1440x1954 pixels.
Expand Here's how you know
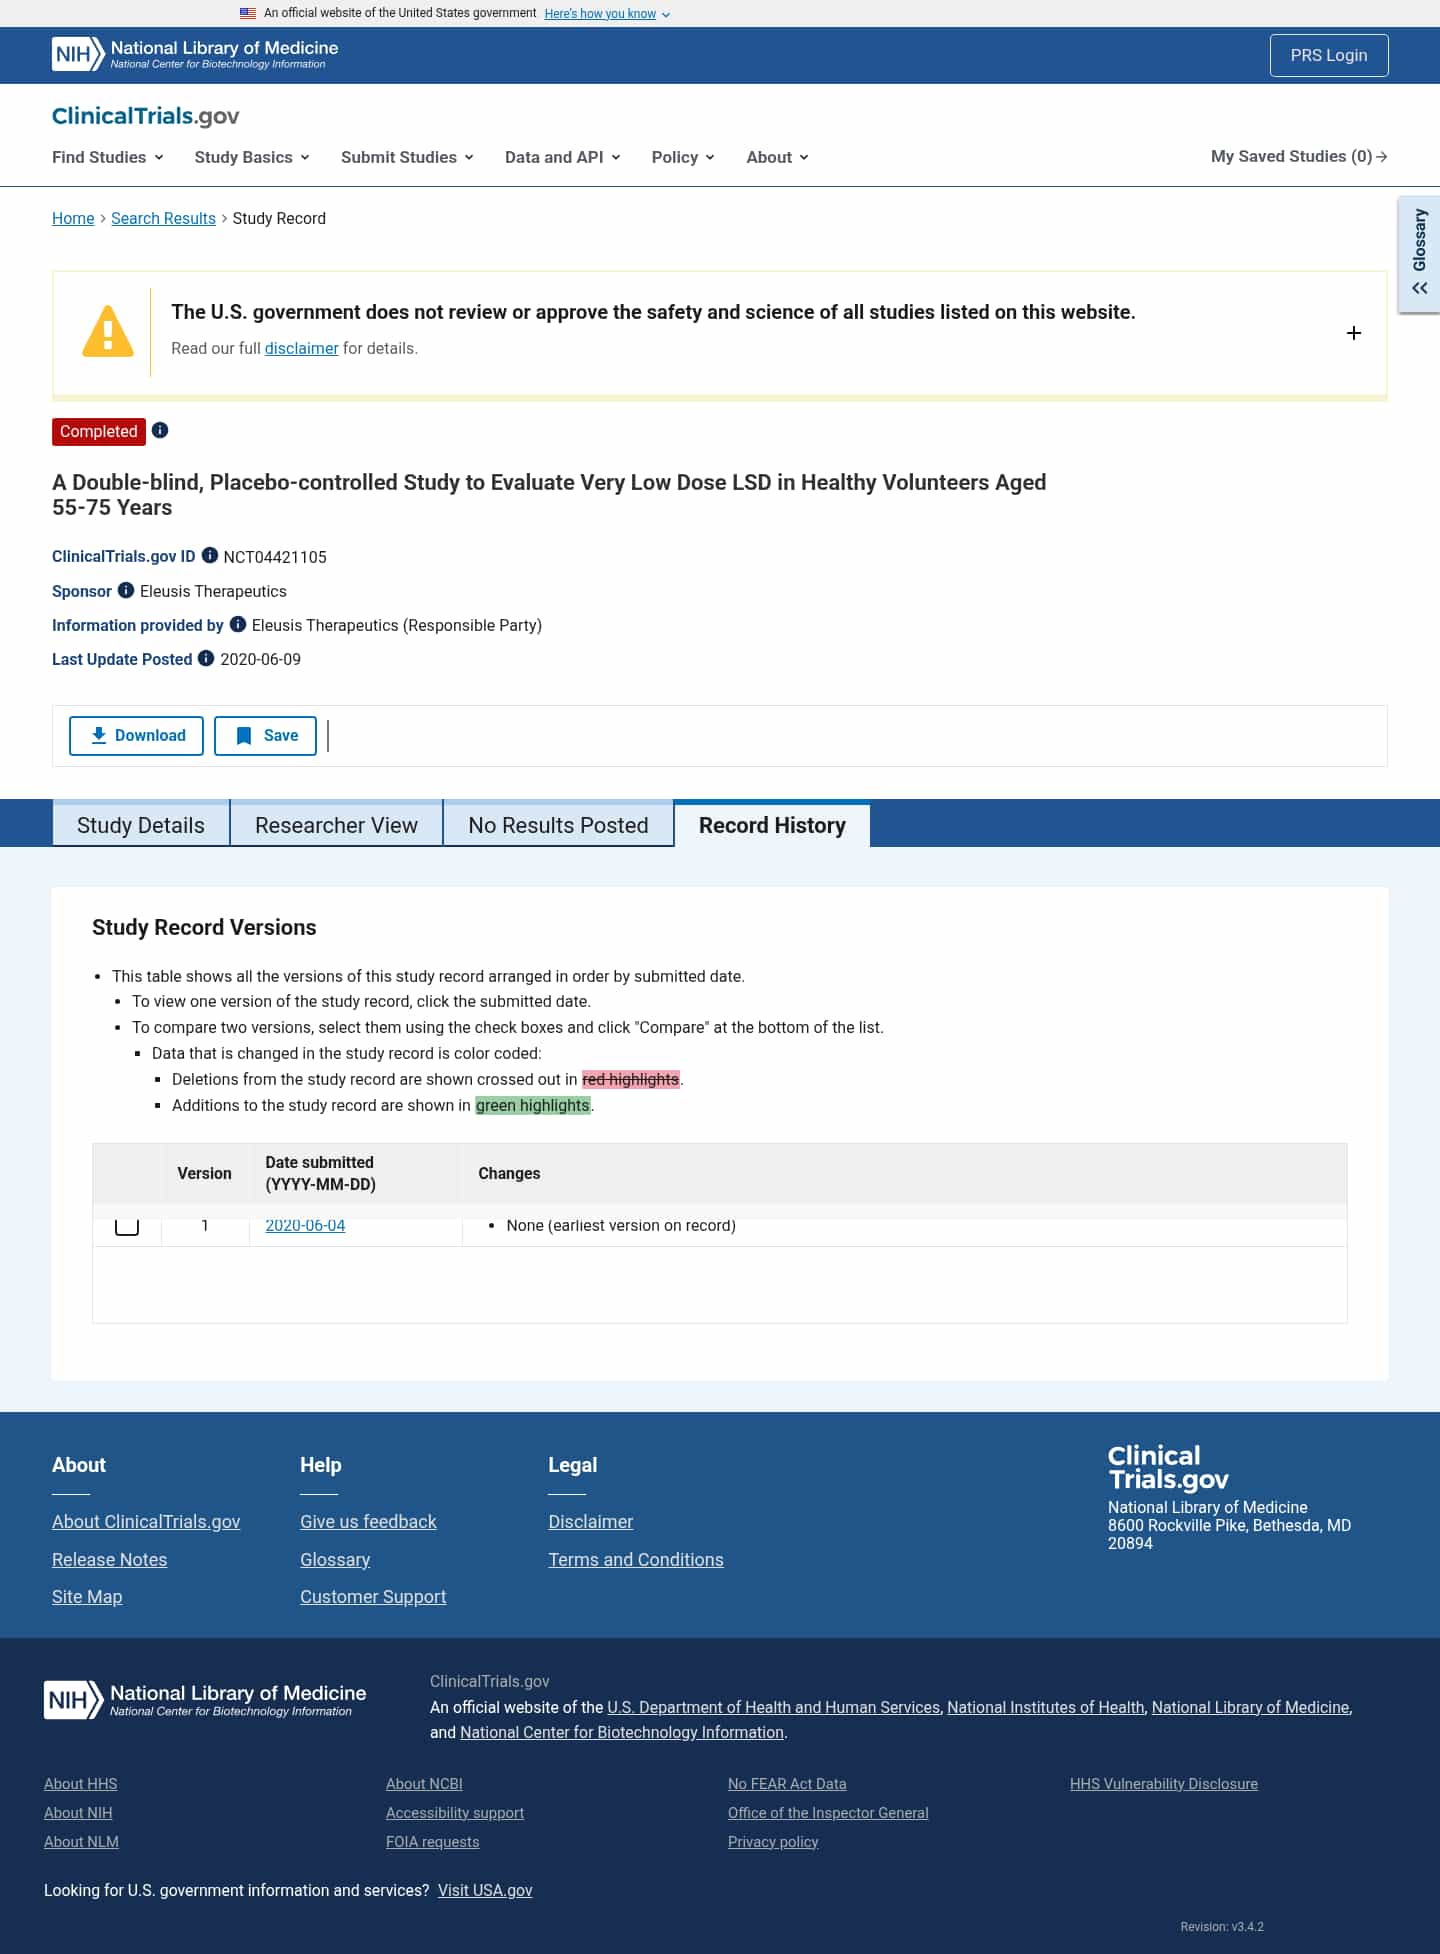(x=607, y=14)
